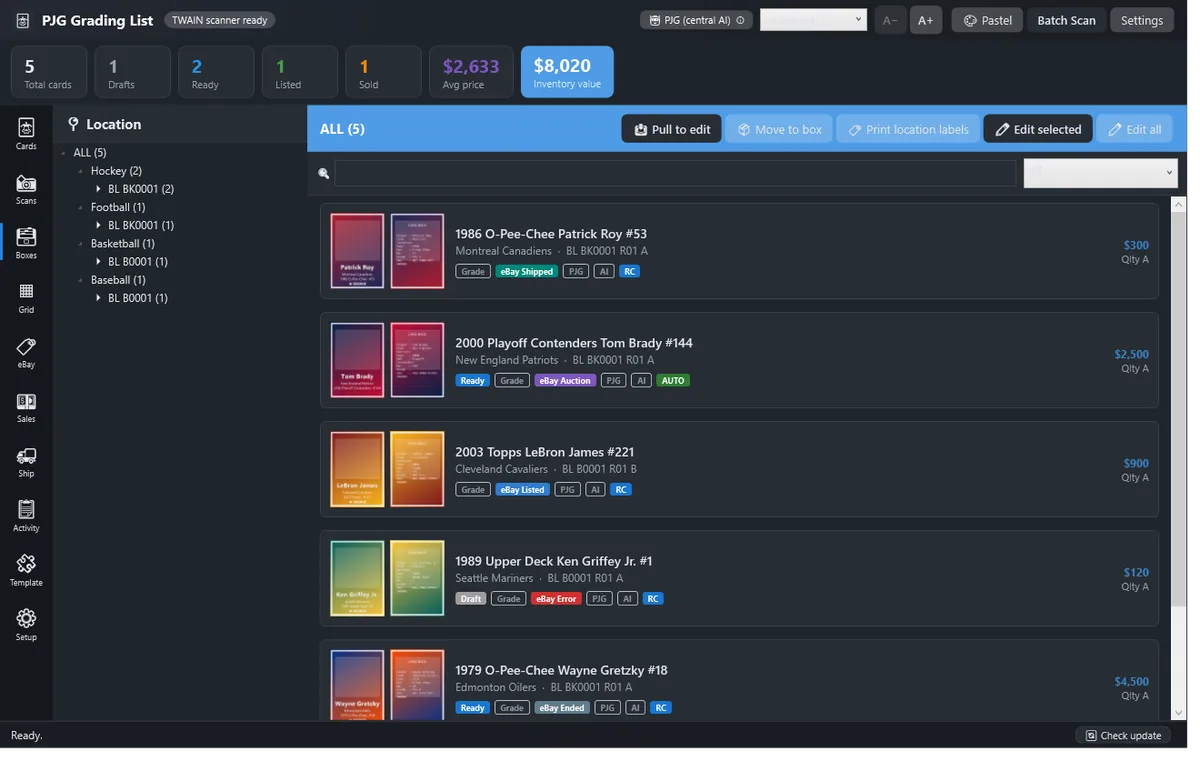Click the Batch Scan button
This screenshot has width=1200, height=782.
(x=1066, y=20)
